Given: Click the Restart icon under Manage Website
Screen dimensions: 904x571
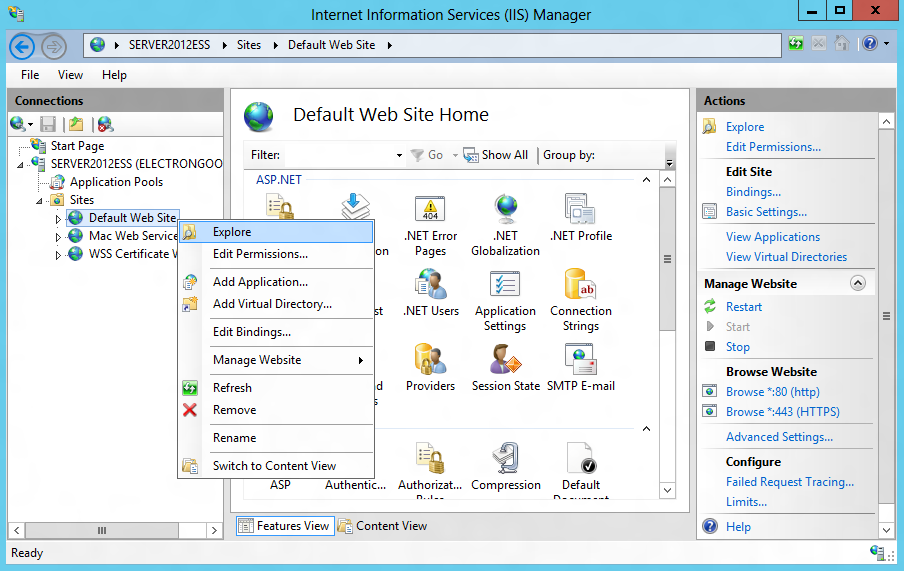Looking at the screenshot, I should pos(710,306).
